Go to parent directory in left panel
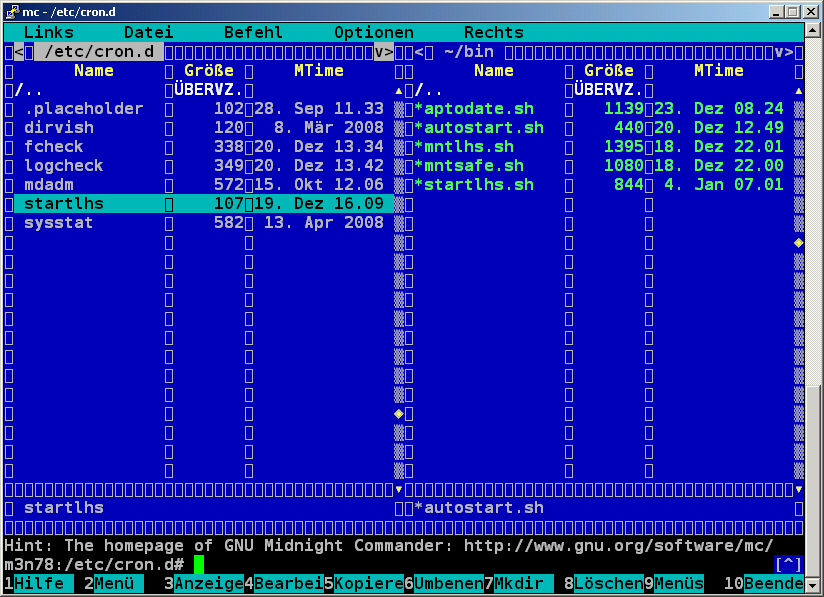This screenshot has height=597, width=824. (29, 90)
